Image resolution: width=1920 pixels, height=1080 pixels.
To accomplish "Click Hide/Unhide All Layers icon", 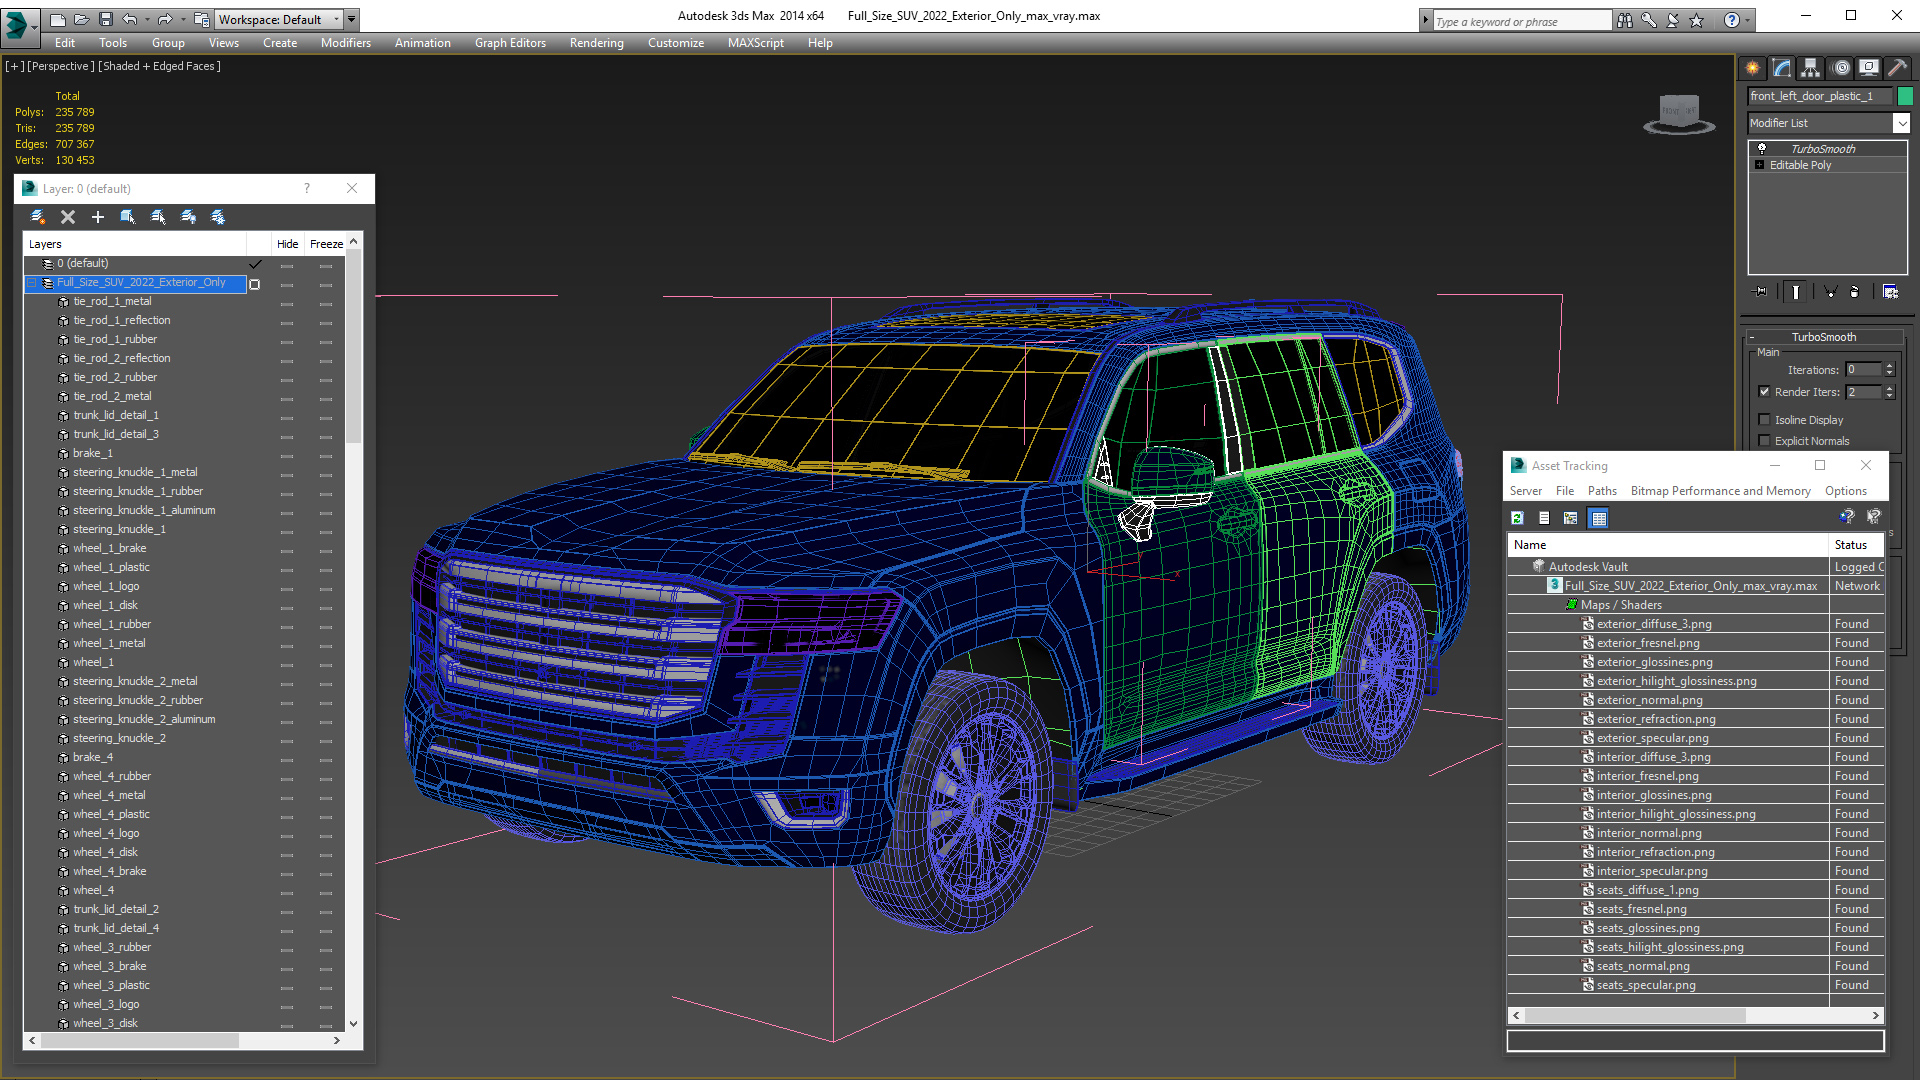I will 188,217.
